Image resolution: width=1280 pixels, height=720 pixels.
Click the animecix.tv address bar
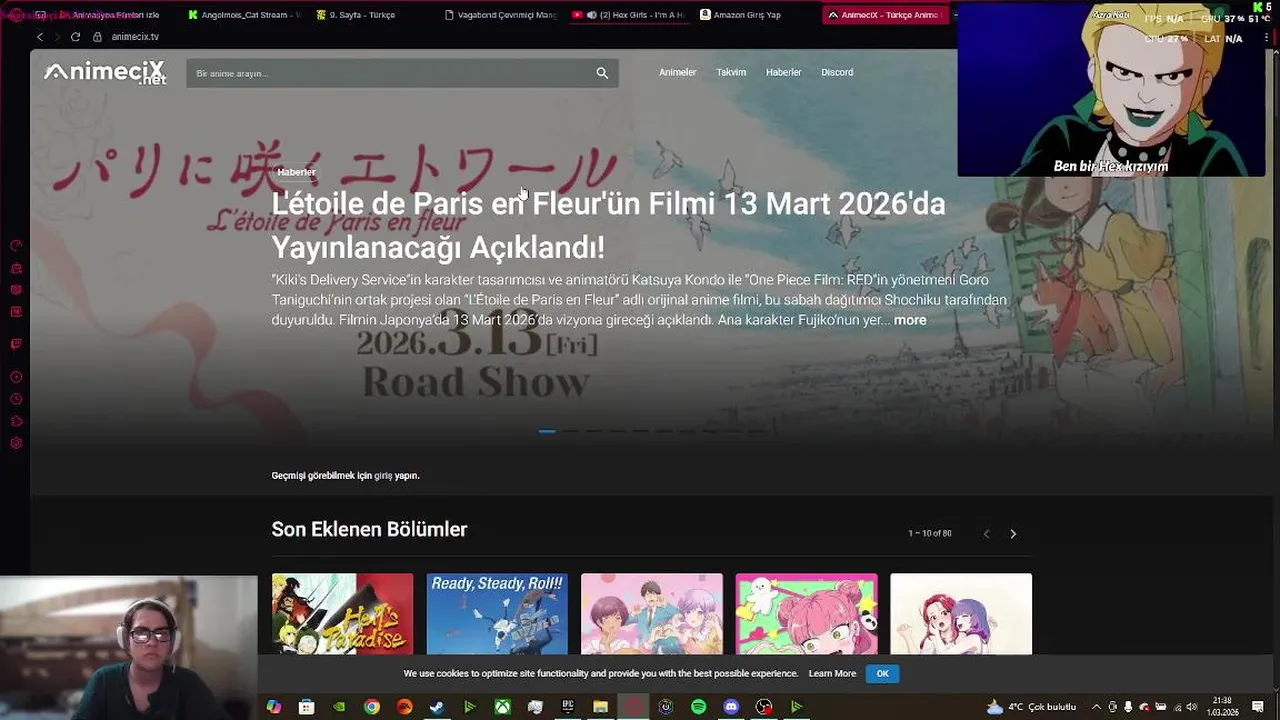coord(135,37)
